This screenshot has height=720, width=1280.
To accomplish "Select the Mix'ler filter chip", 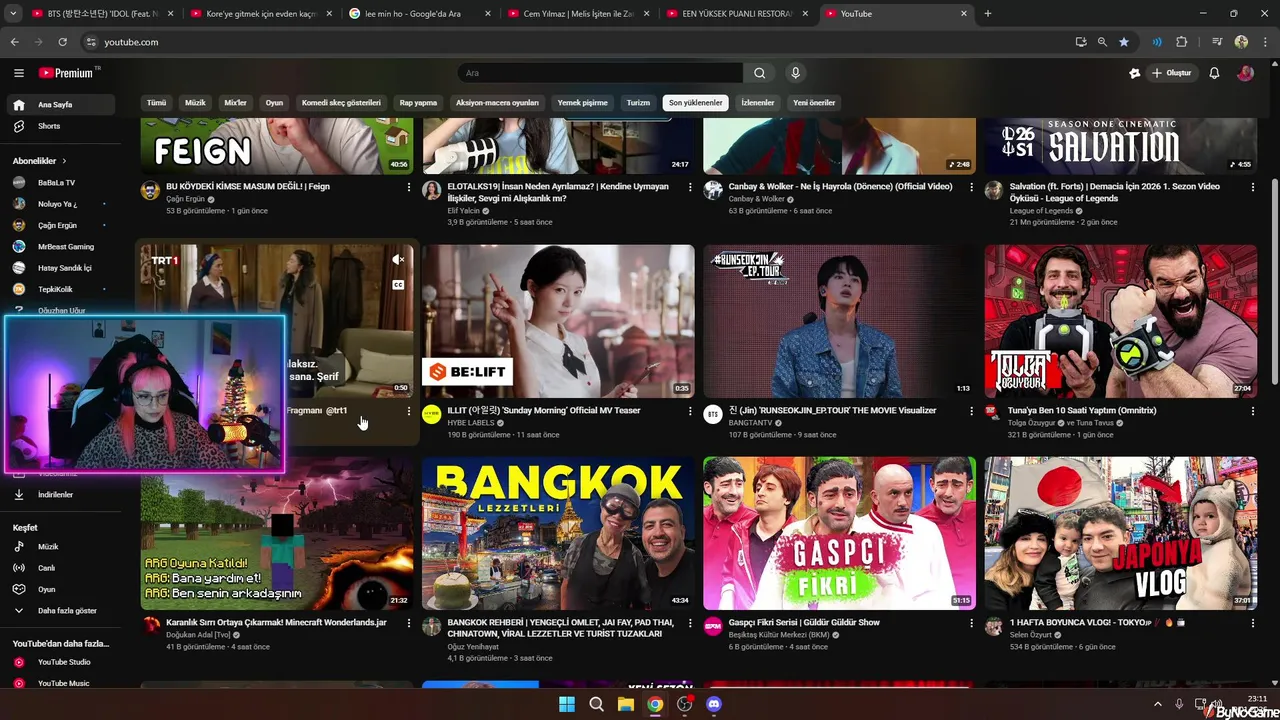I will [235, 103].
